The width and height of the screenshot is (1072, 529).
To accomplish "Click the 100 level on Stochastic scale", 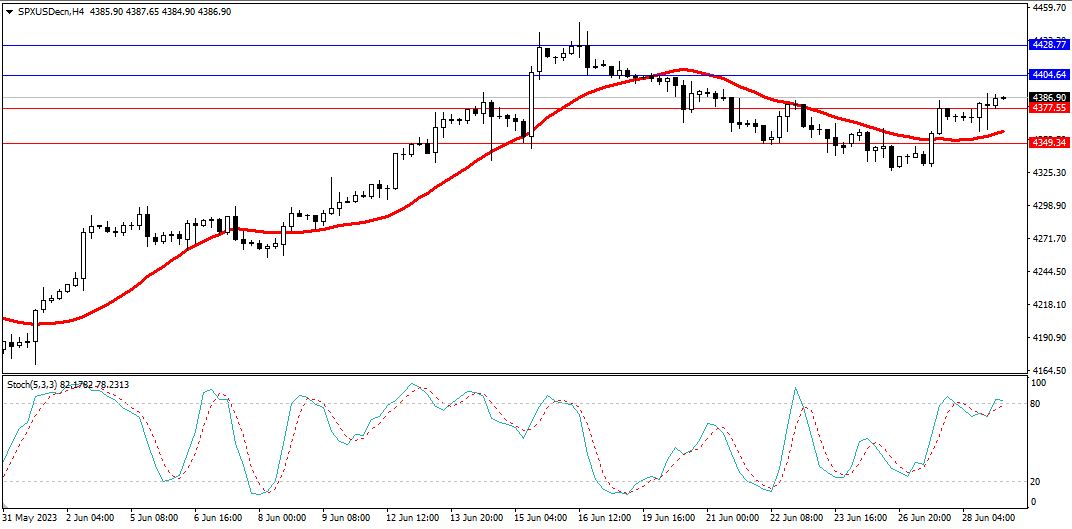I will [1039, 383].
